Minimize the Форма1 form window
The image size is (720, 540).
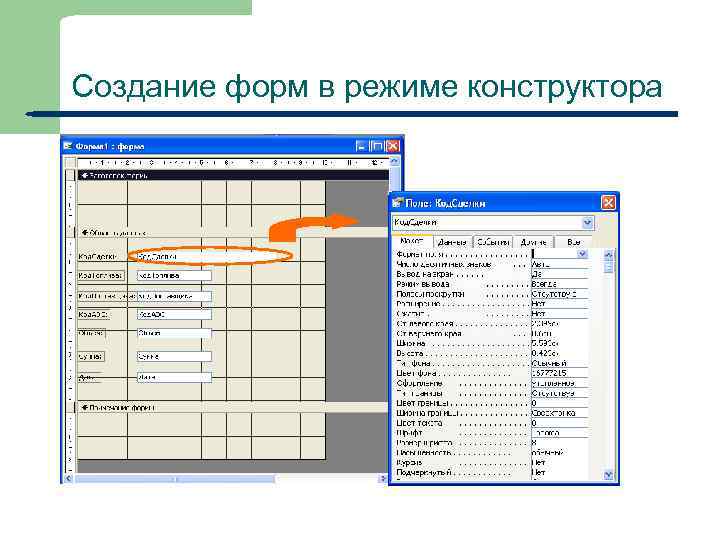[362, 146]
